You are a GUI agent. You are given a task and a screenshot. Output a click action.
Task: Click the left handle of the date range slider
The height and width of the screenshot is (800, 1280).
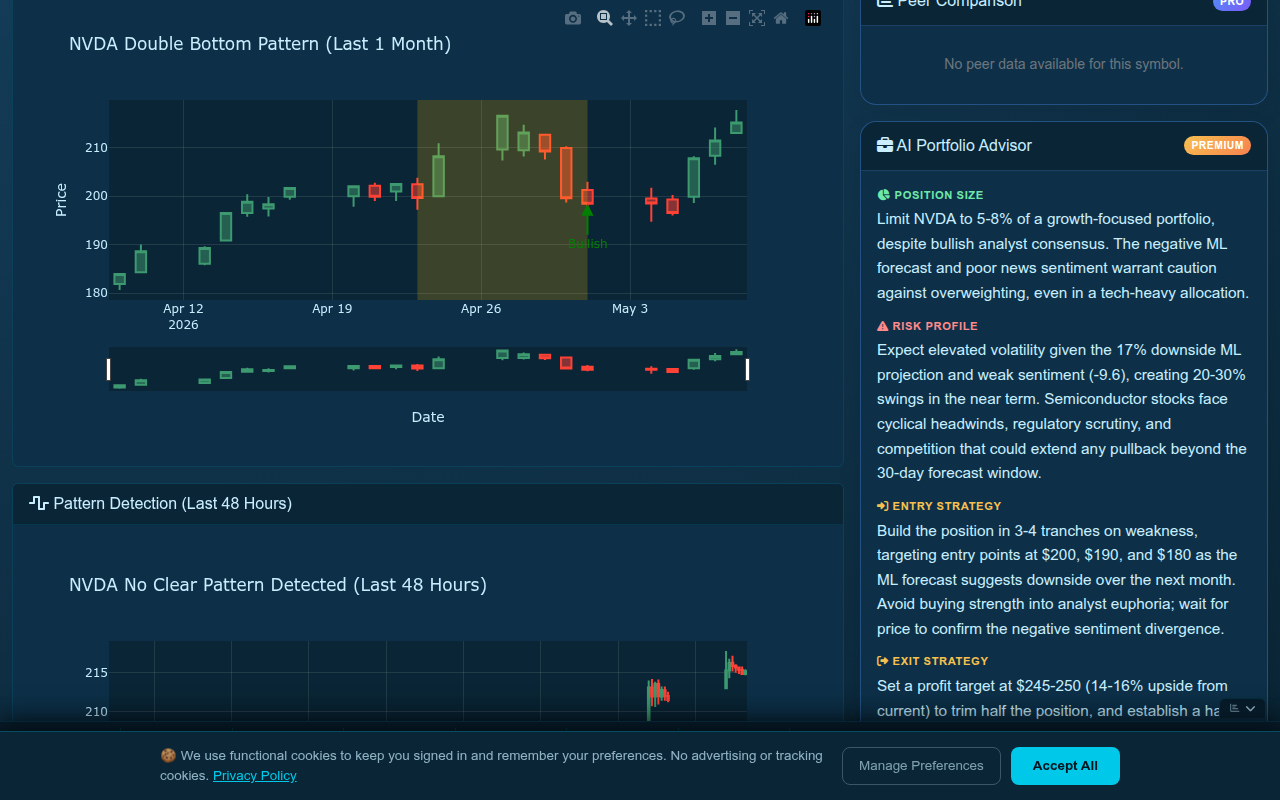(x=109, y=369)
